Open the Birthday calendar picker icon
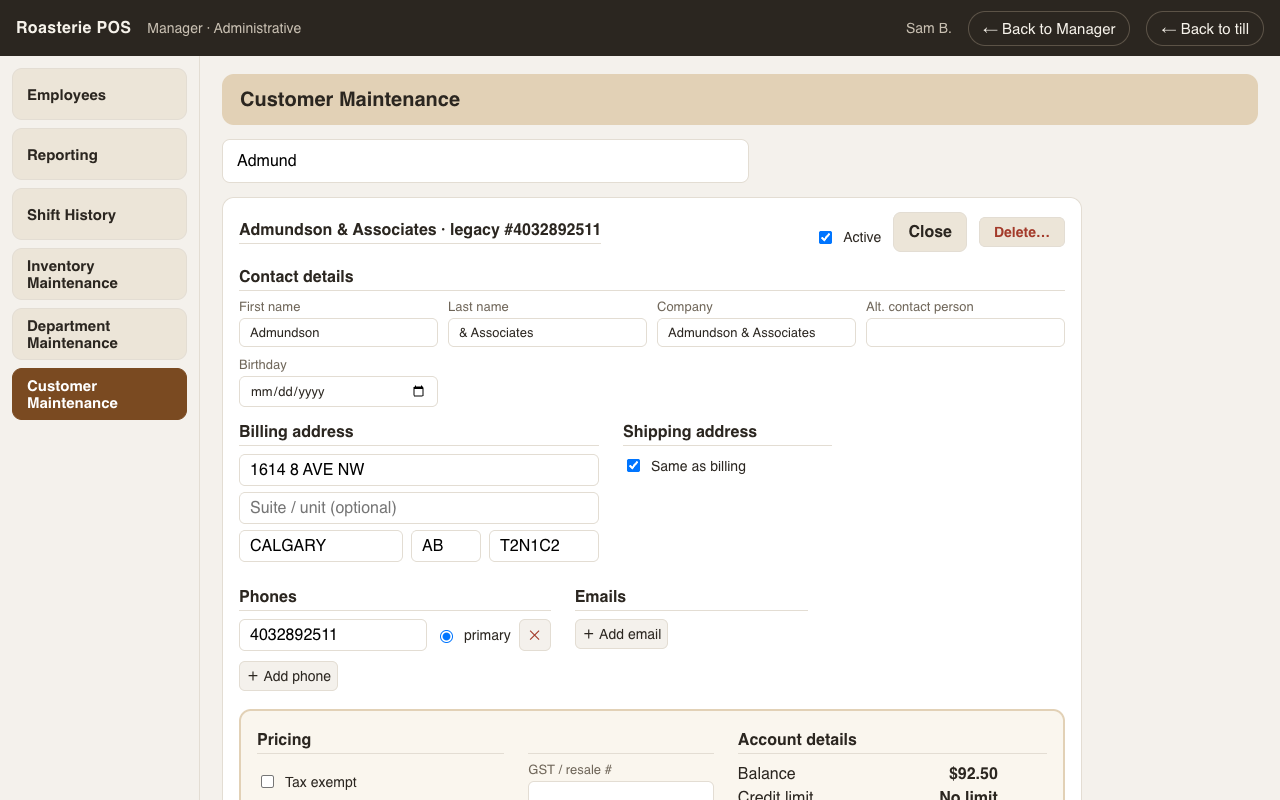Screen dimensions: 1280x800 coord(418,391)
